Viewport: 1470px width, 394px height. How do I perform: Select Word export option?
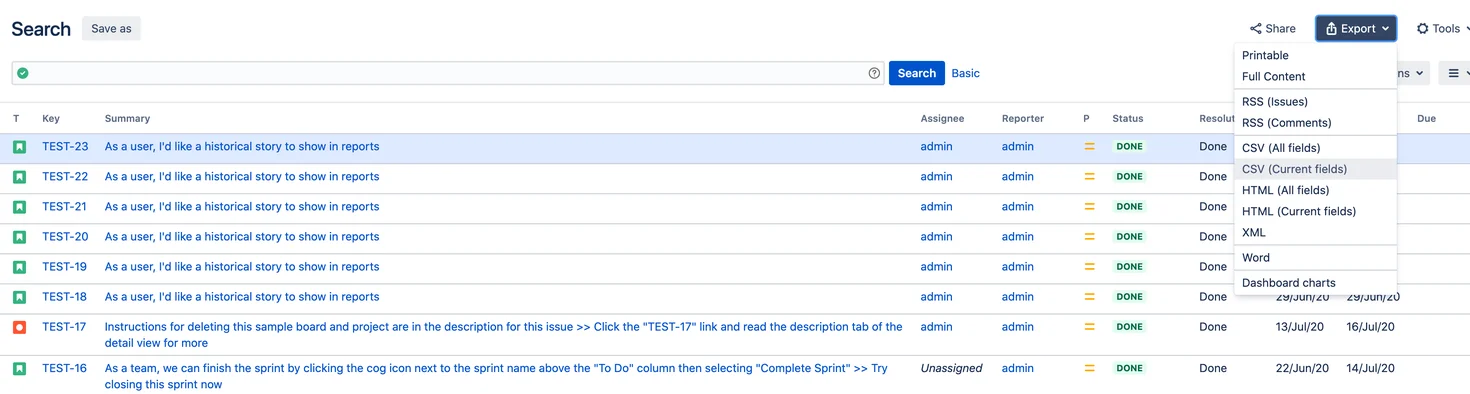pos(1315,257)
